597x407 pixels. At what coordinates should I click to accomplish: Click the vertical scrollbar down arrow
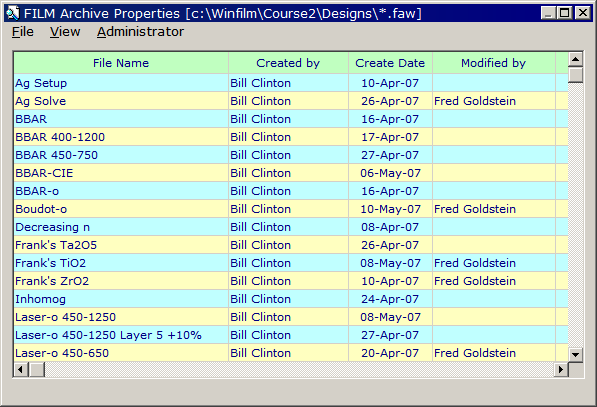click(575, 355)
